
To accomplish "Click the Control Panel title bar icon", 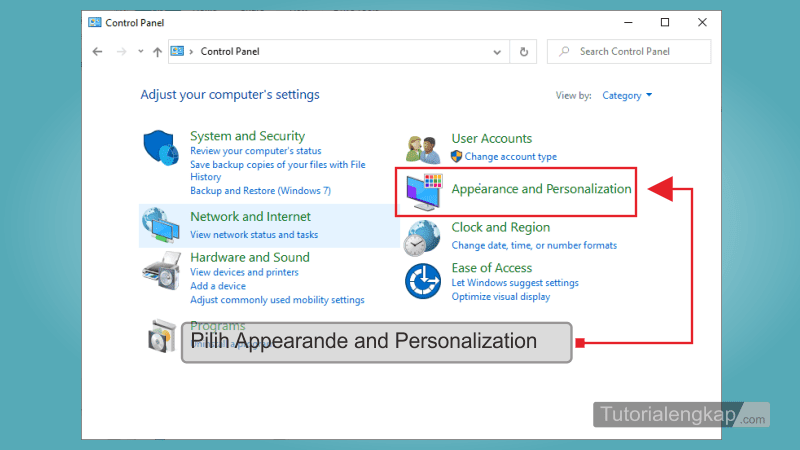I will coord(94,22).
